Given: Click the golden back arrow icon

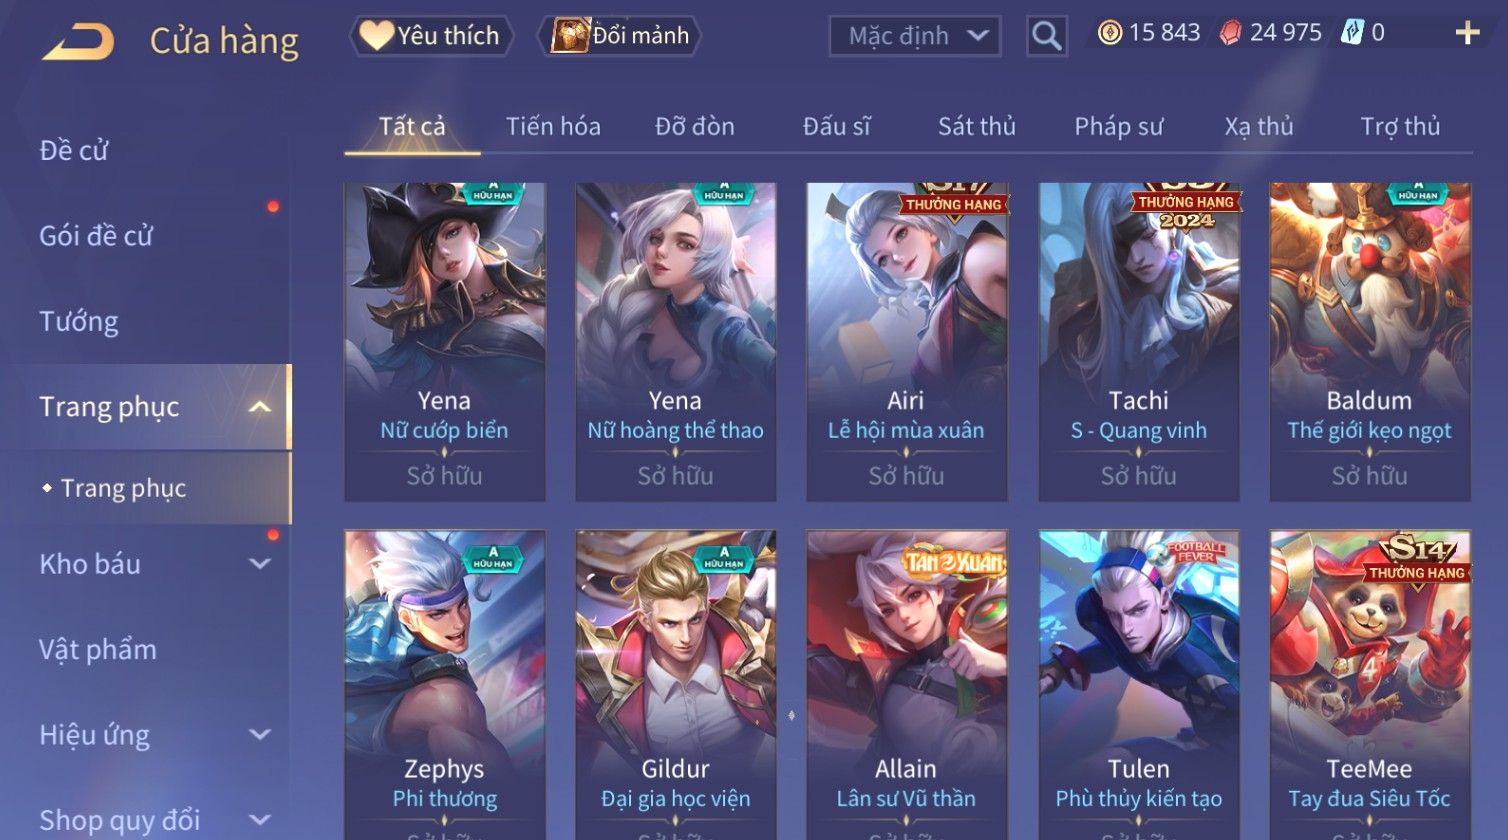Looking at the screenshot, I should click(78, 42).
